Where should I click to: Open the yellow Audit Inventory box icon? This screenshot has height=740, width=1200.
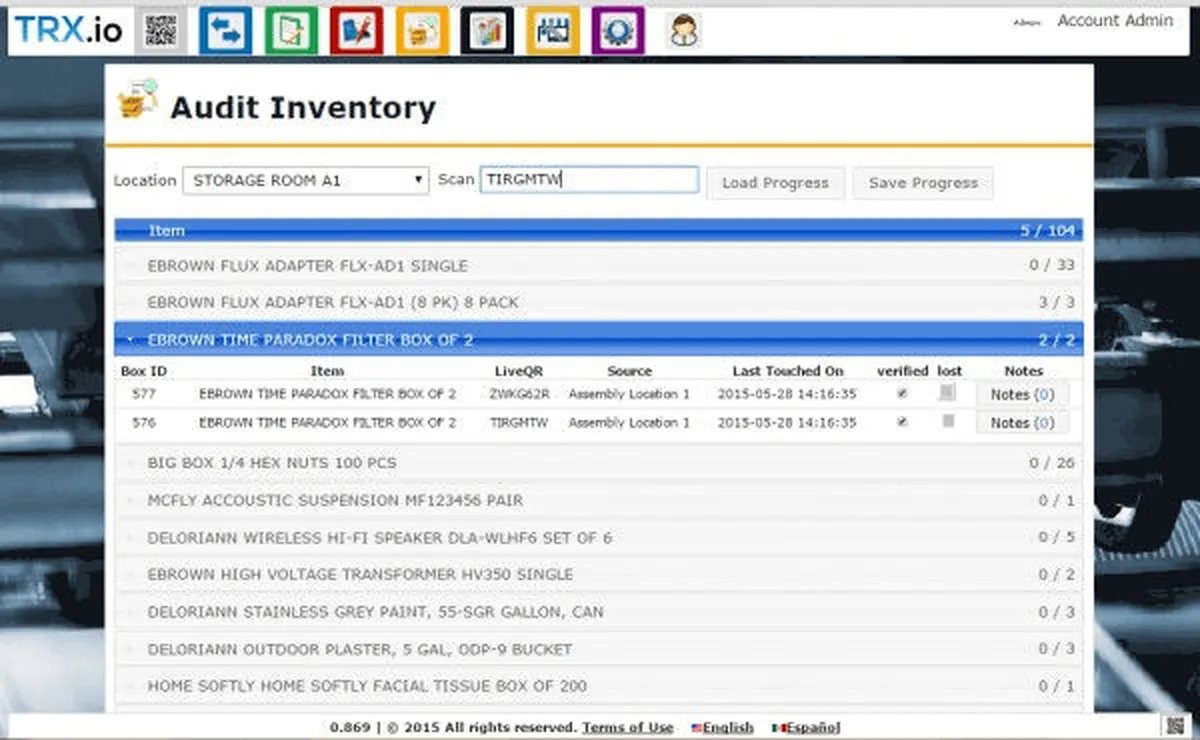tap(421, 29)
